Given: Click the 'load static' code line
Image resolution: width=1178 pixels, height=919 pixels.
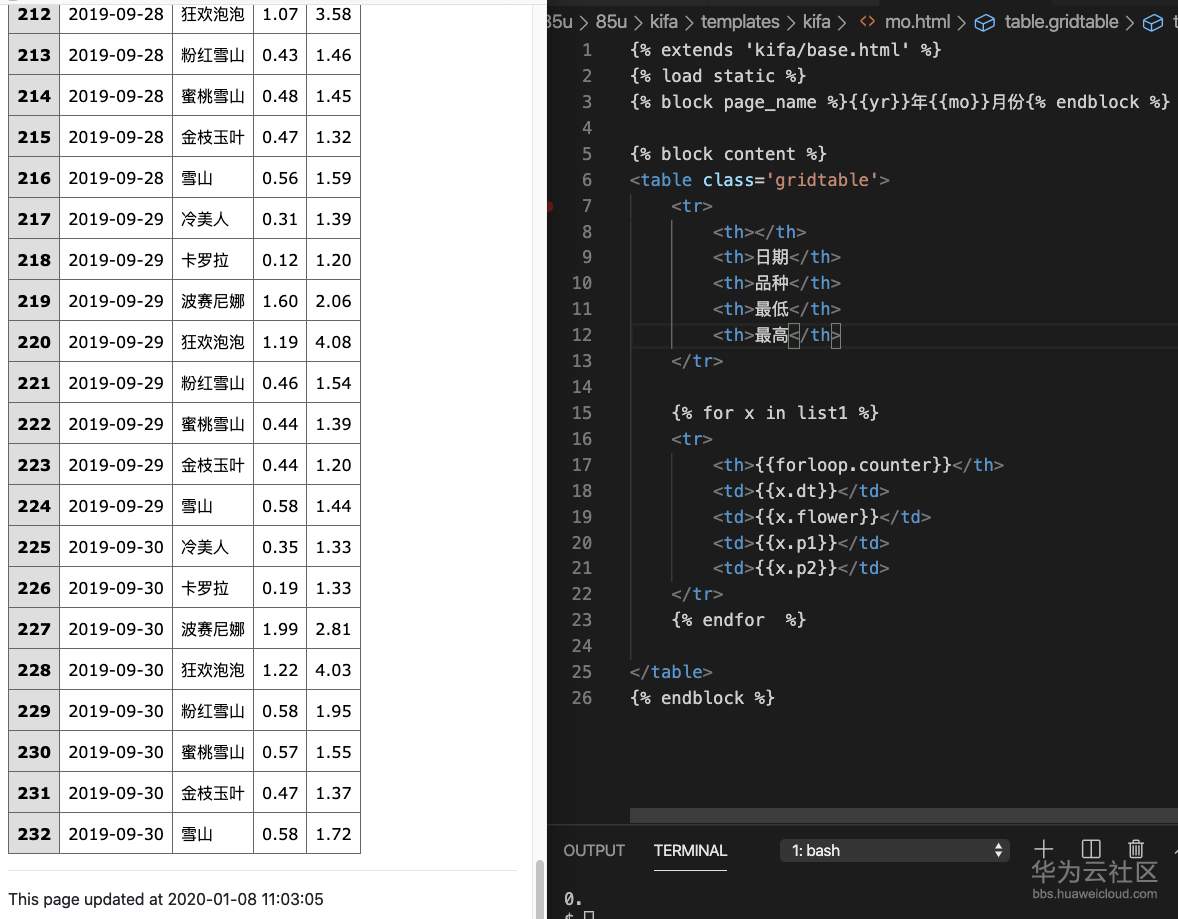Looking at the screenshot, I should click(x=718, y=76).
